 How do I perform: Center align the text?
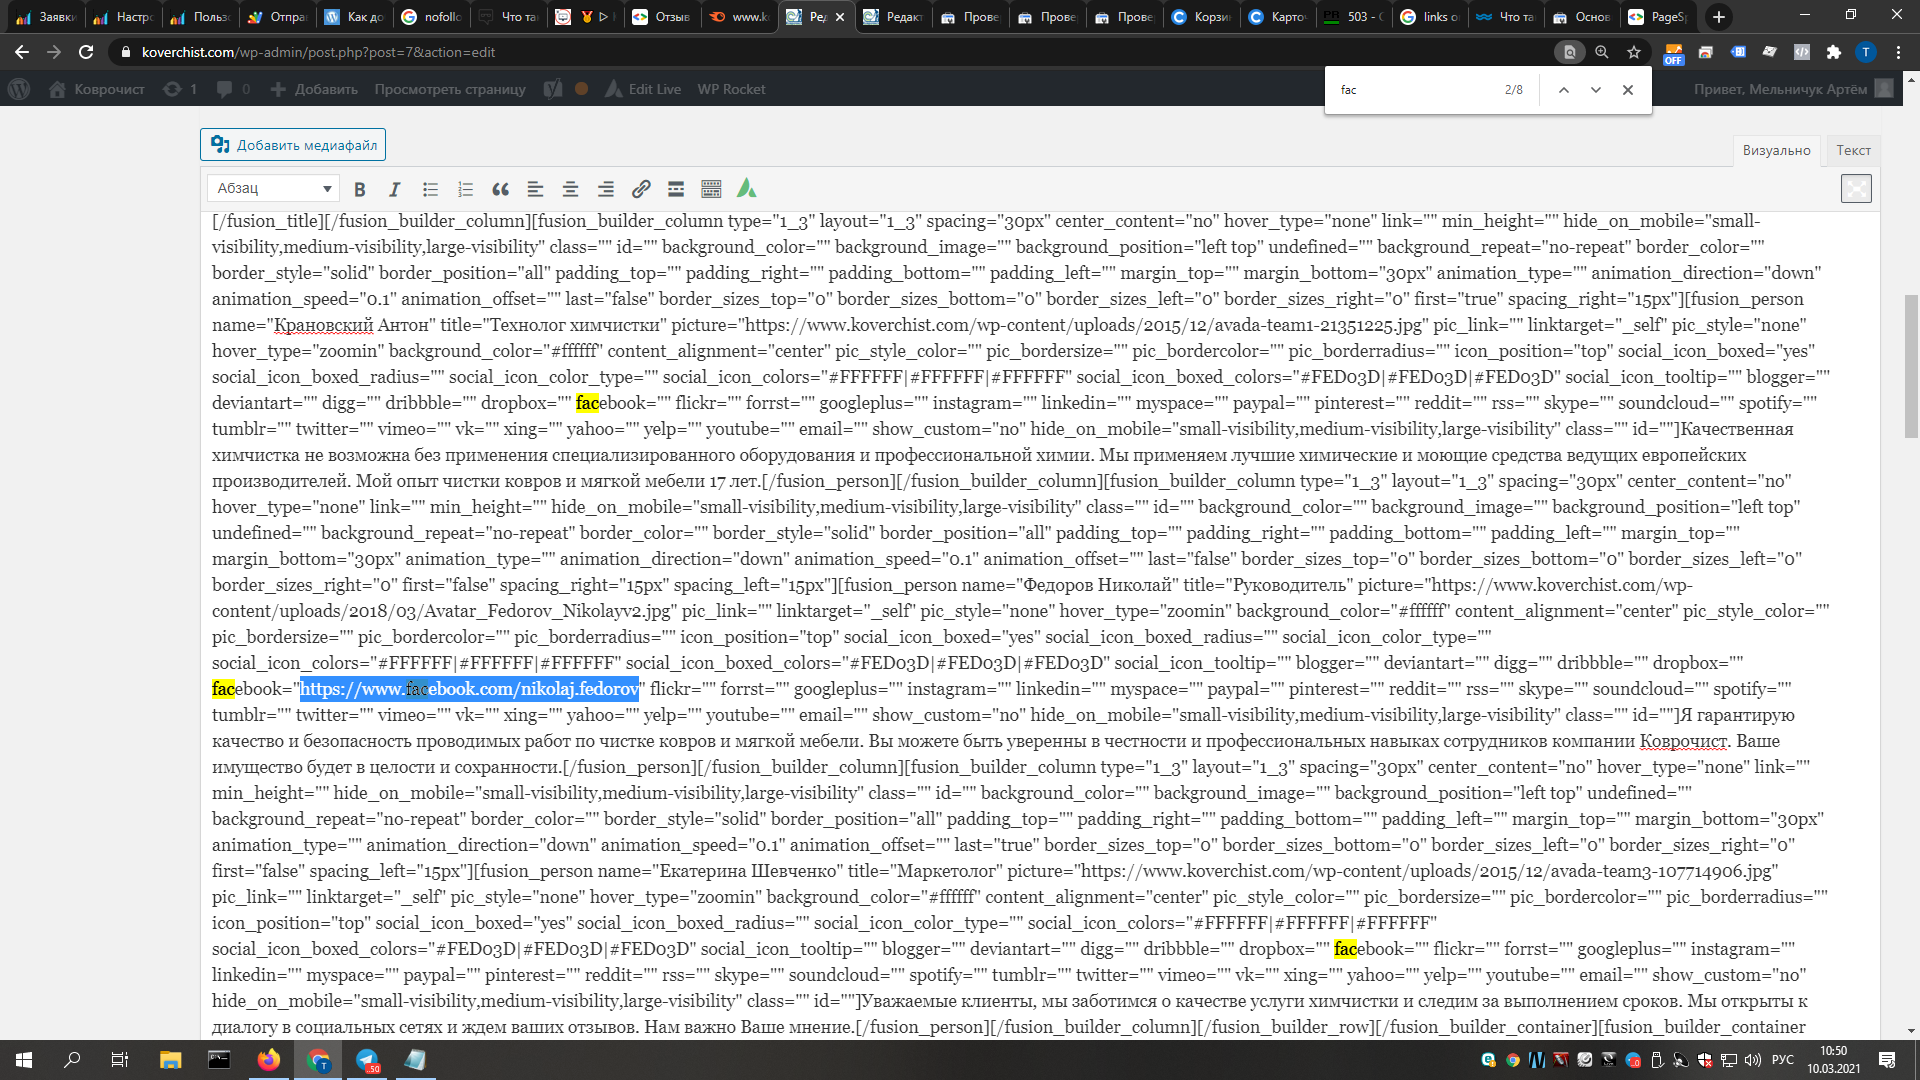coord(570,189)
